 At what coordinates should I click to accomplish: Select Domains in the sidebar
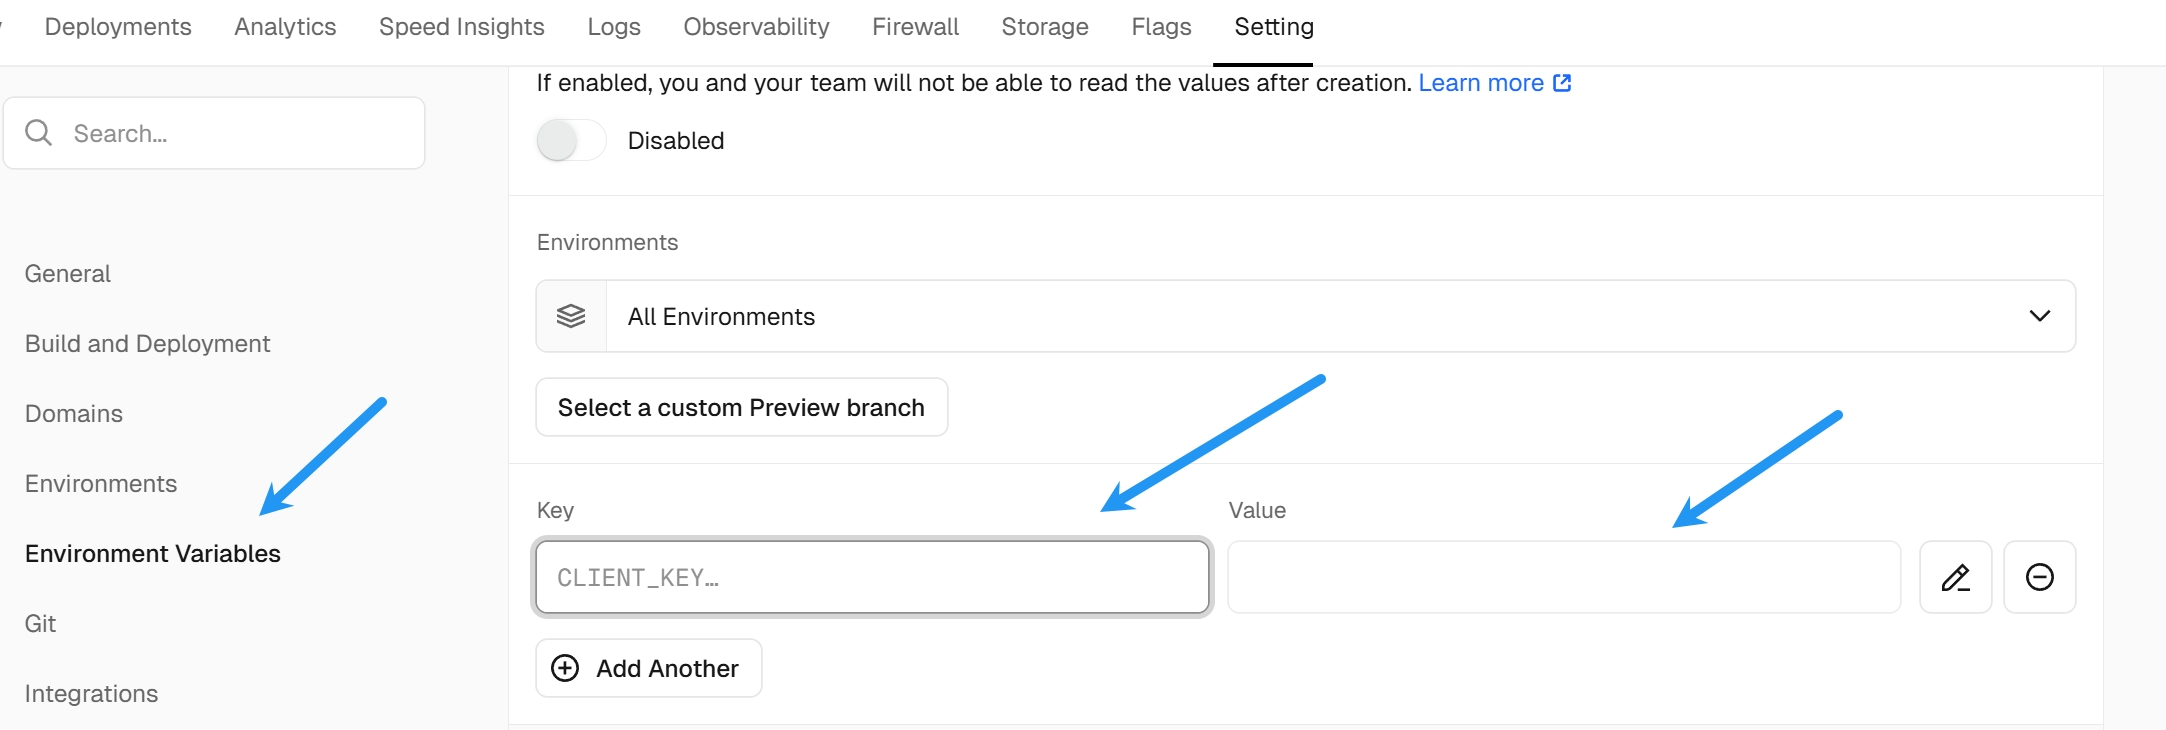pyautogui.click(x=74, y=414)
